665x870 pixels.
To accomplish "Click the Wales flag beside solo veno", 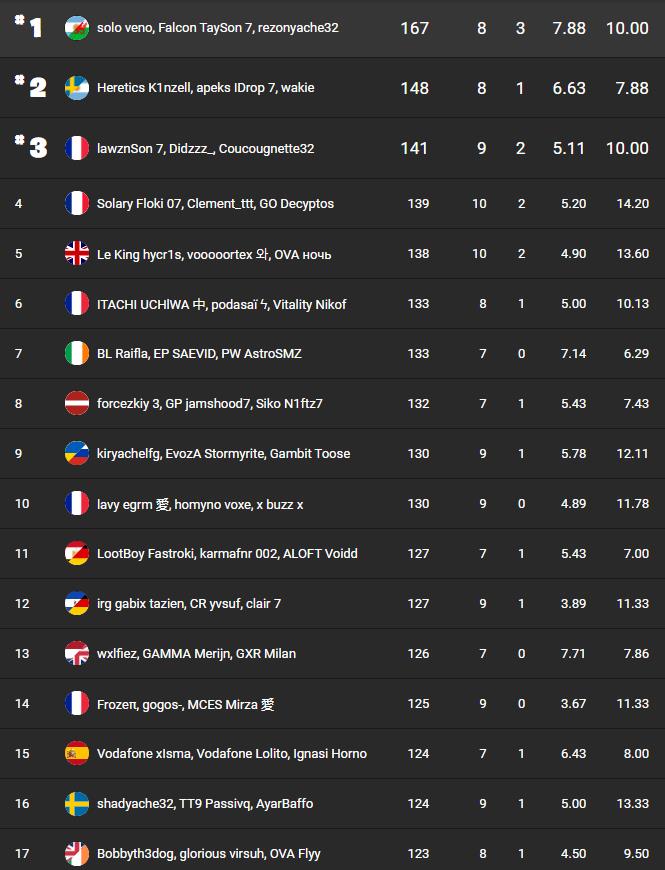I will click(x=77, y=28).
